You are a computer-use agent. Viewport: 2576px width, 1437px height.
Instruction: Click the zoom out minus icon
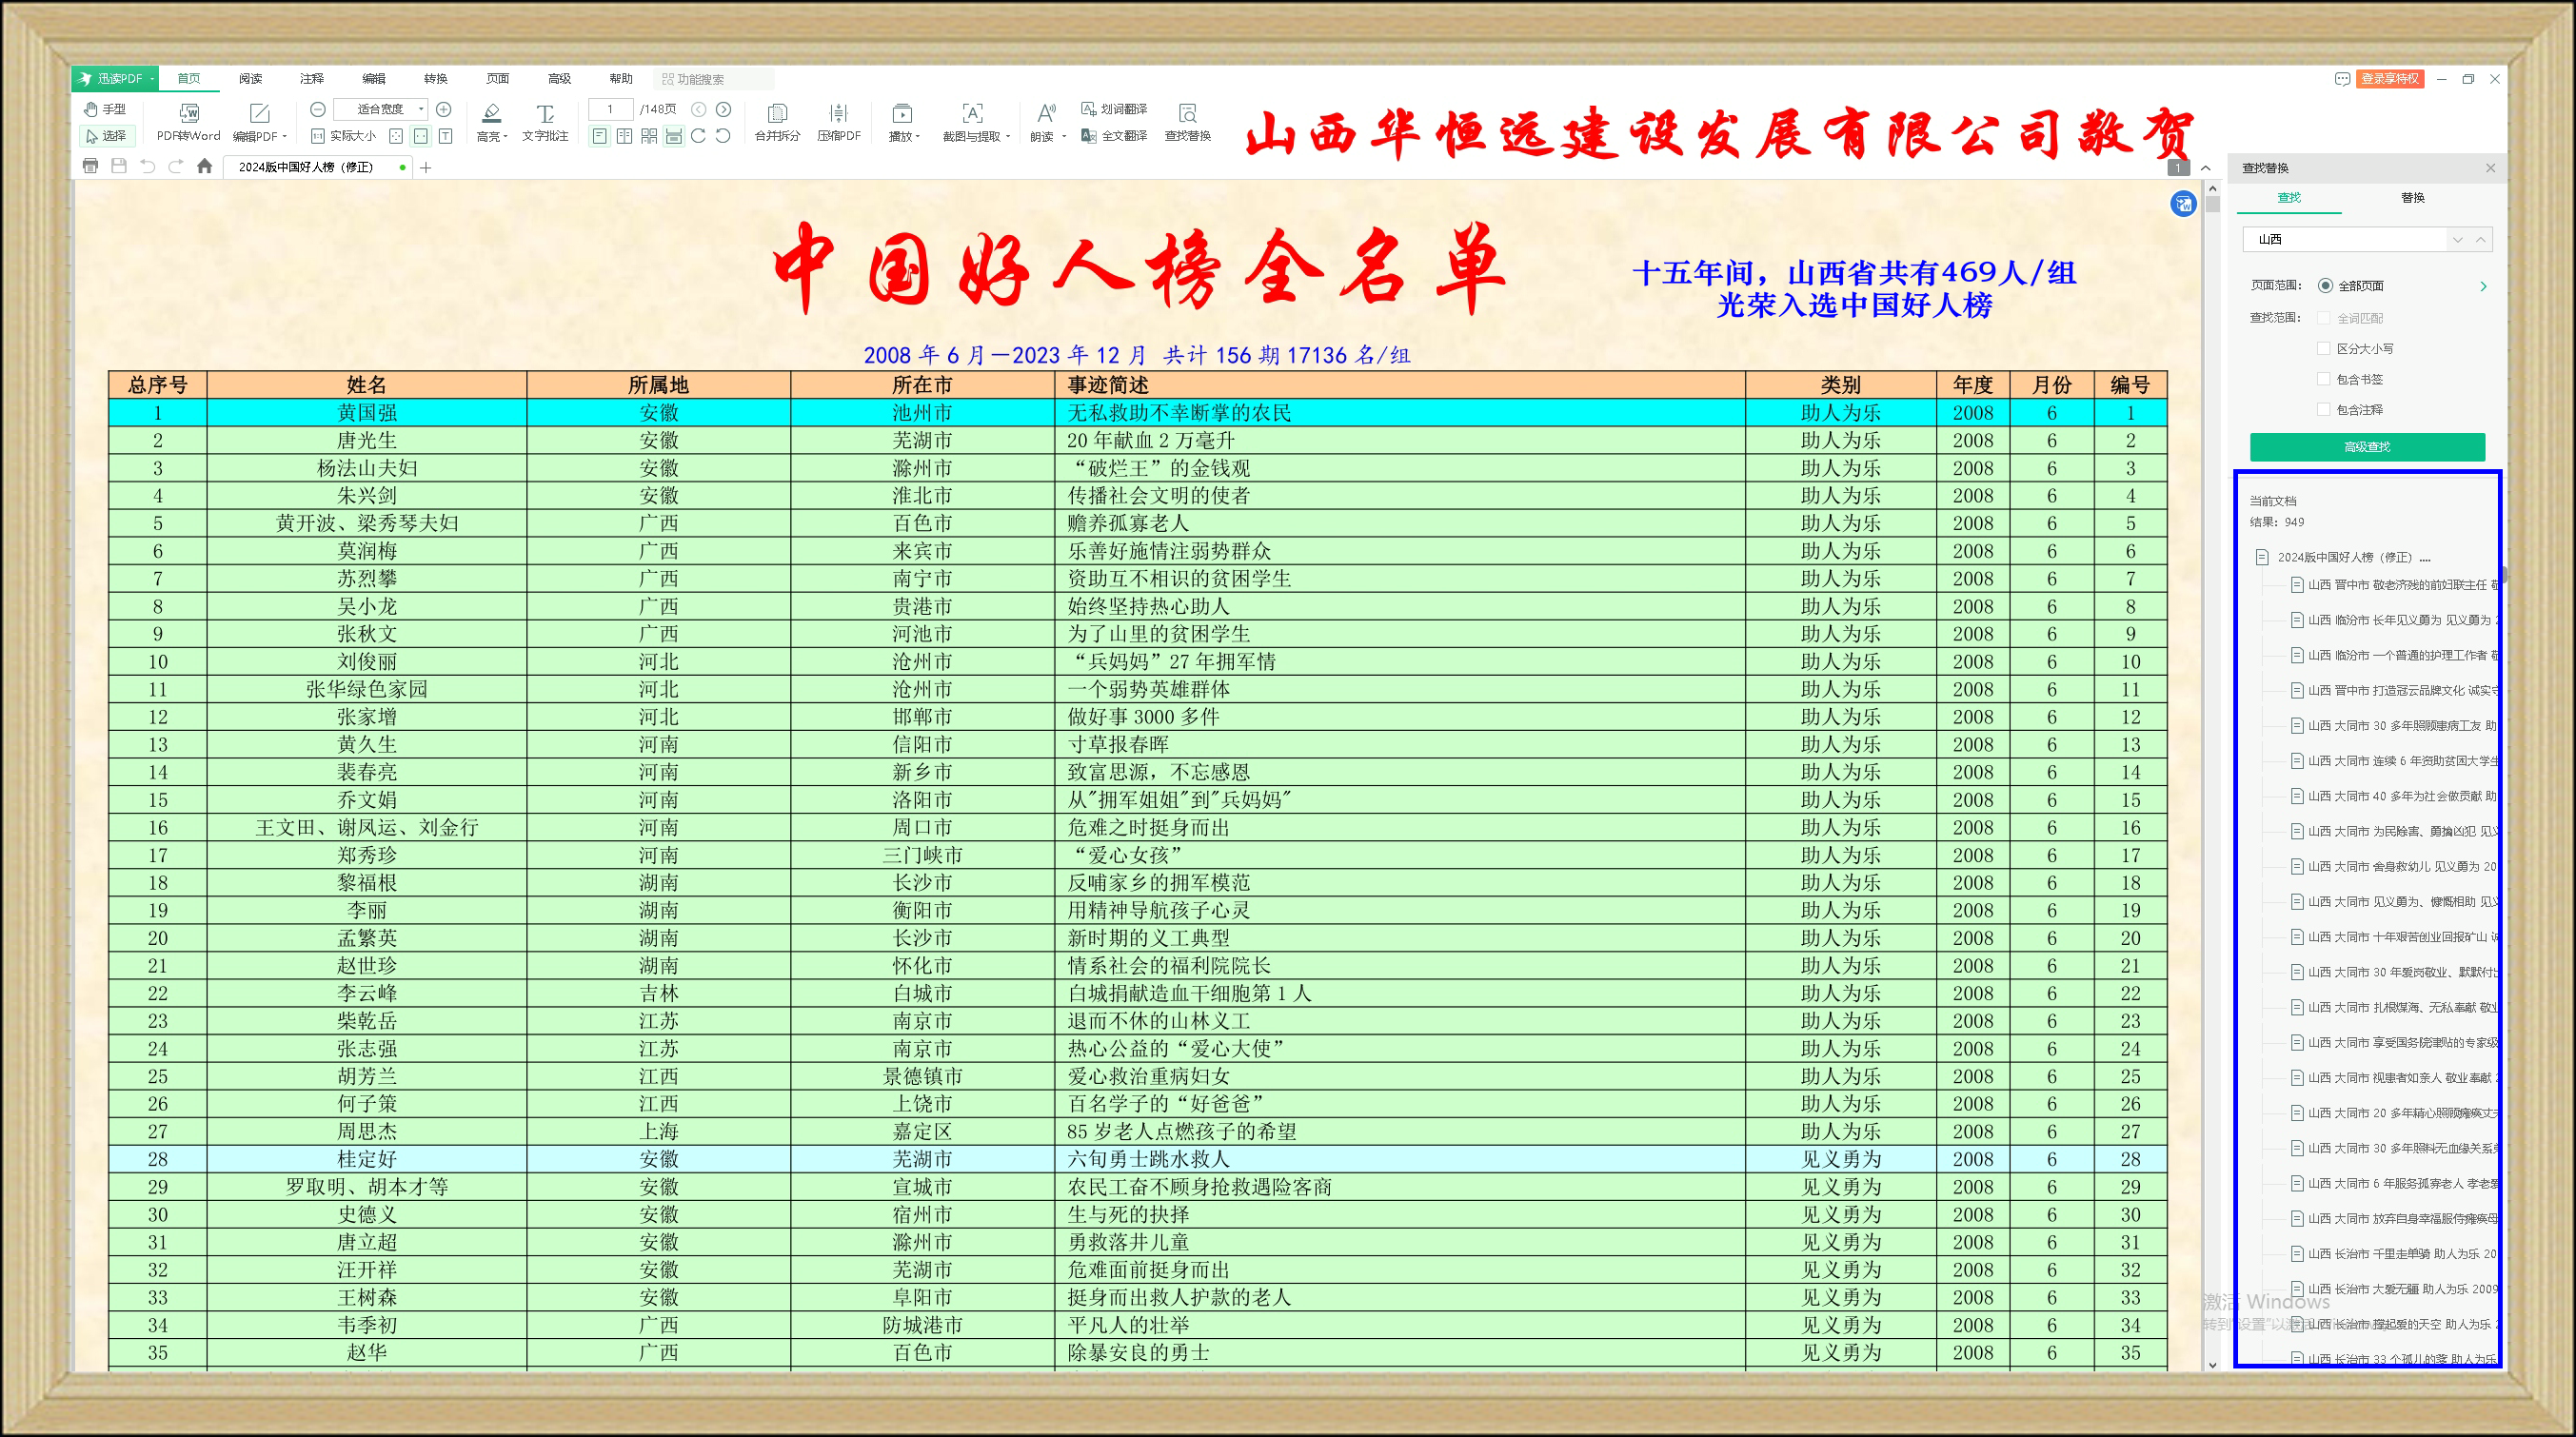click(x=318, y=108)
